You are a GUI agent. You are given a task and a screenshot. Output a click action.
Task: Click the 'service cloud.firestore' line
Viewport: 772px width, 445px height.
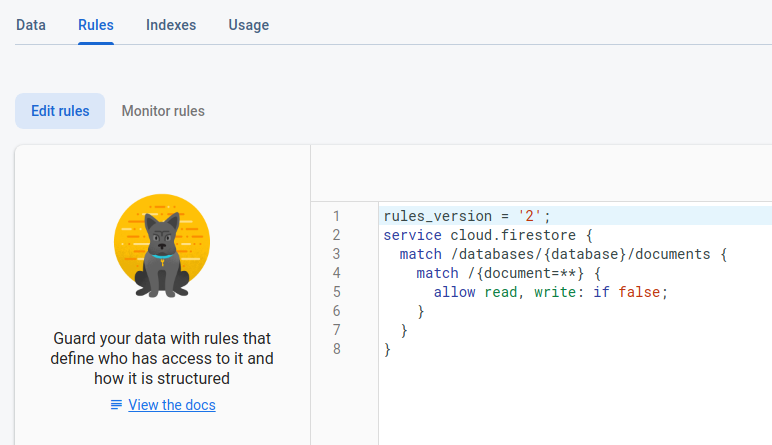(x=488, y=235)
